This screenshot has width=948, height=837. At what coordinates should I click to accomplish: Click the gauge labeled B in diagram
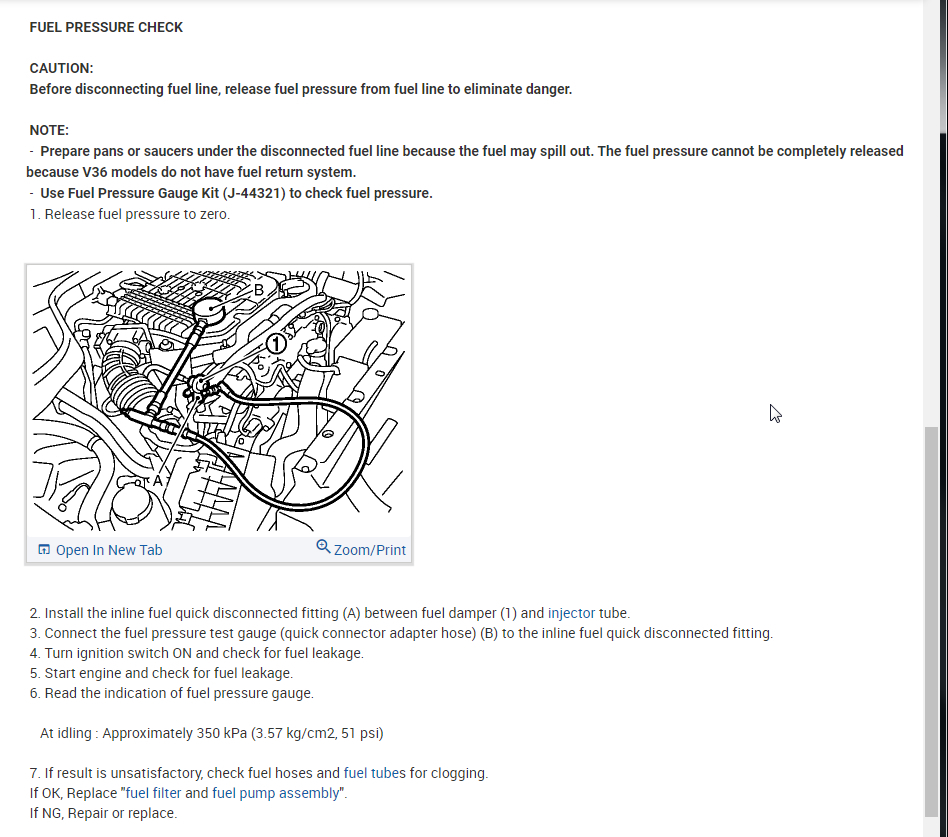click(209, 310)
